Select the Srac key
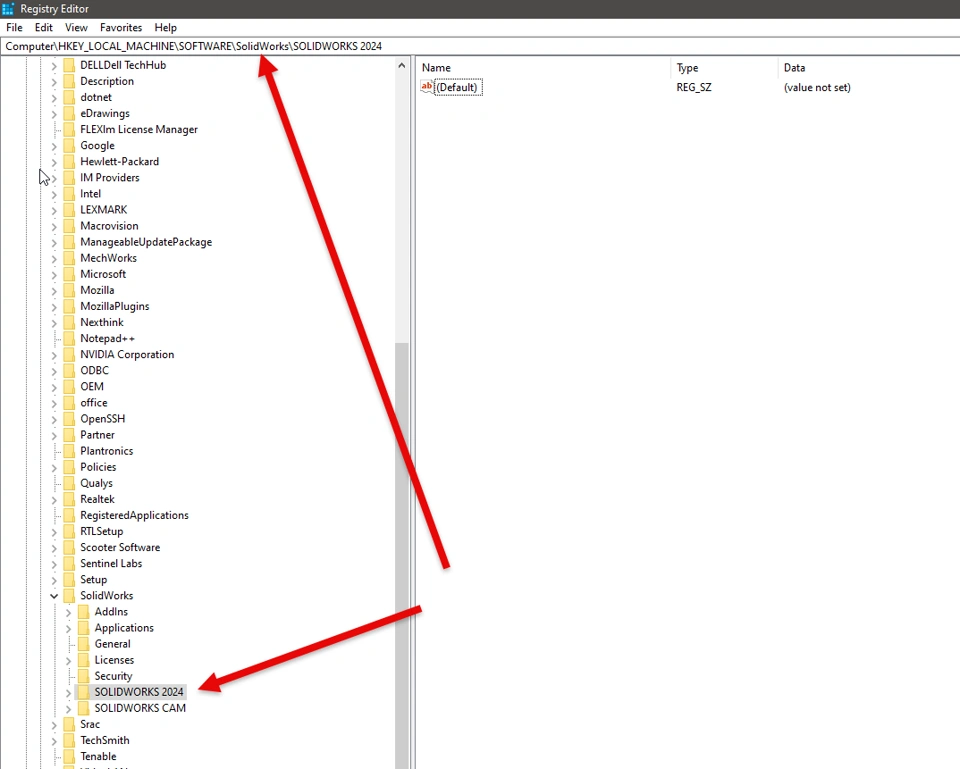This screenshot has height=769, width=960. coord(90,724)
